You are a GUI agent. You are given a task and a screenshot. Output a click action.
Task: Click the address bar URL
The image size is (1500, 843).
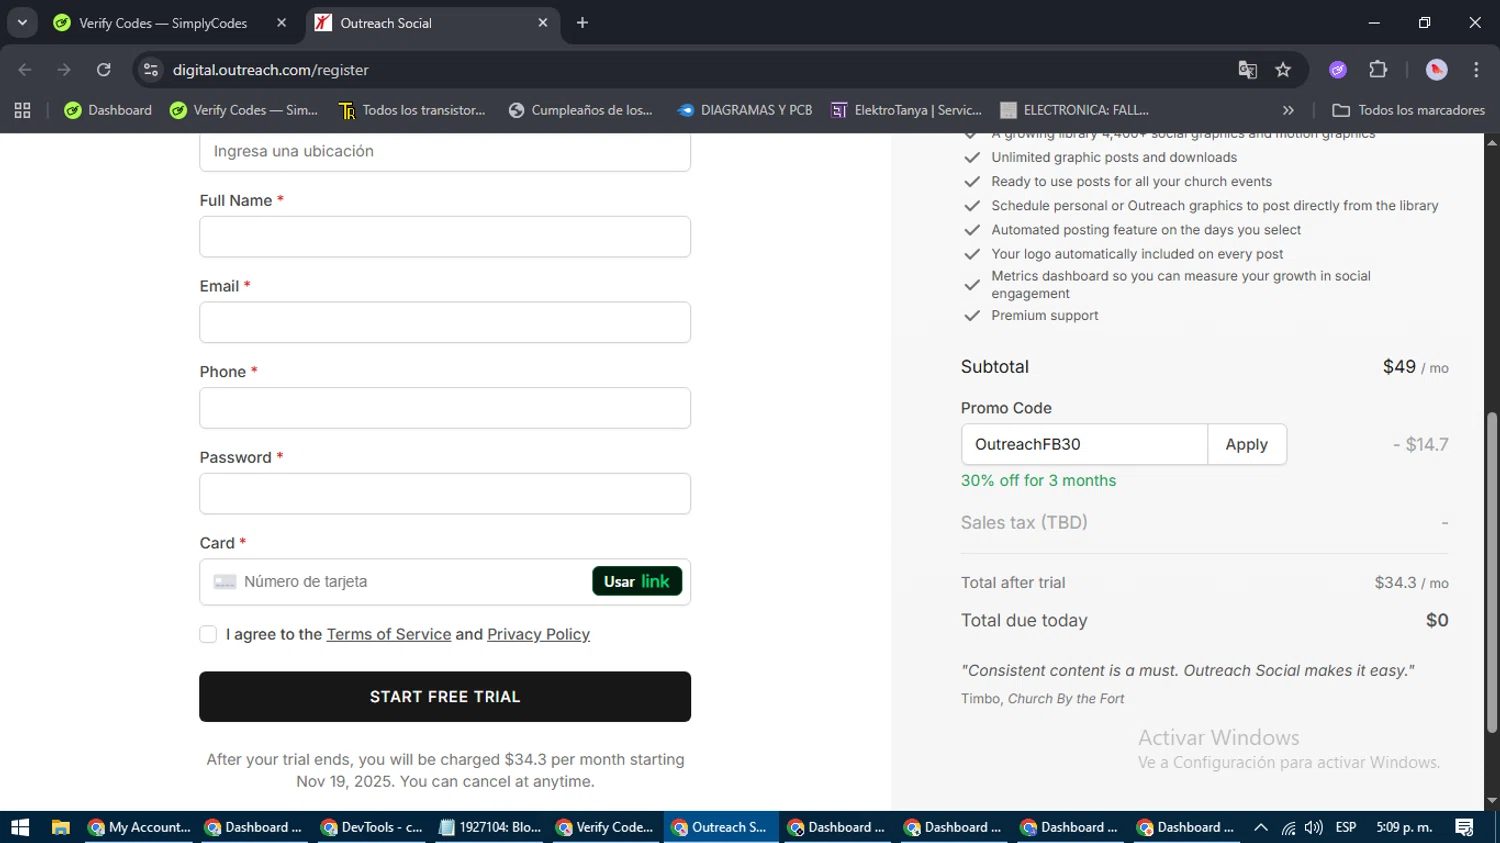[x=270, y=70]
